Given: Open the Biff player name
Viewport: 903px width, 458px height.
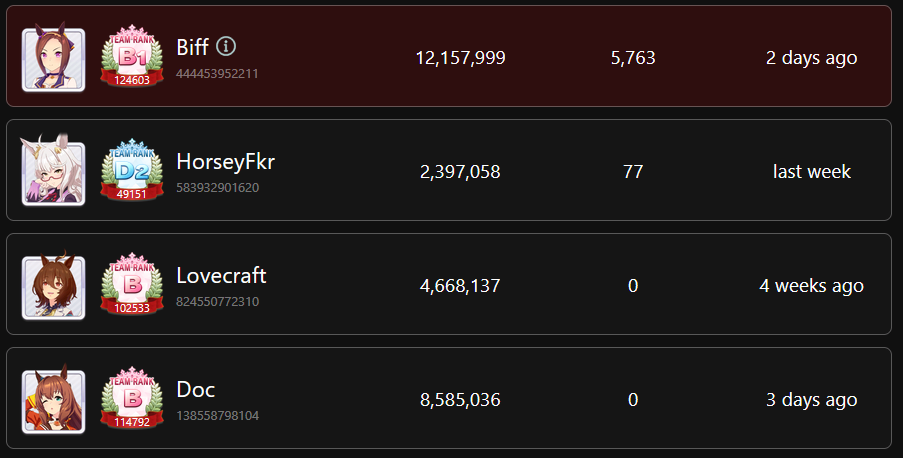Looking at the screenshot, I should 192,47.
